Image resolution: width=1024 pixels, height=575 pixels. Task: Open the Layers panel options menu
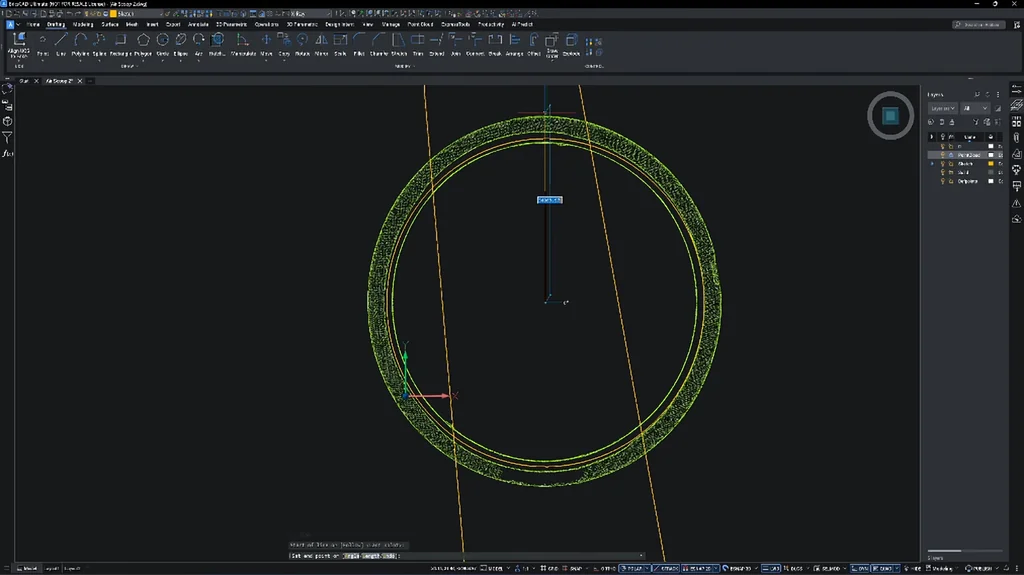click(998, 95)
